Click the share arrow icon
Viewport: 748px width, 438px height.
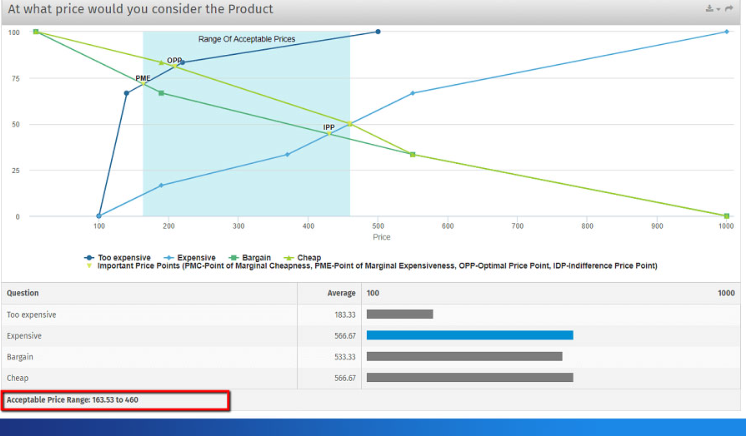click(x=731, y=9)
